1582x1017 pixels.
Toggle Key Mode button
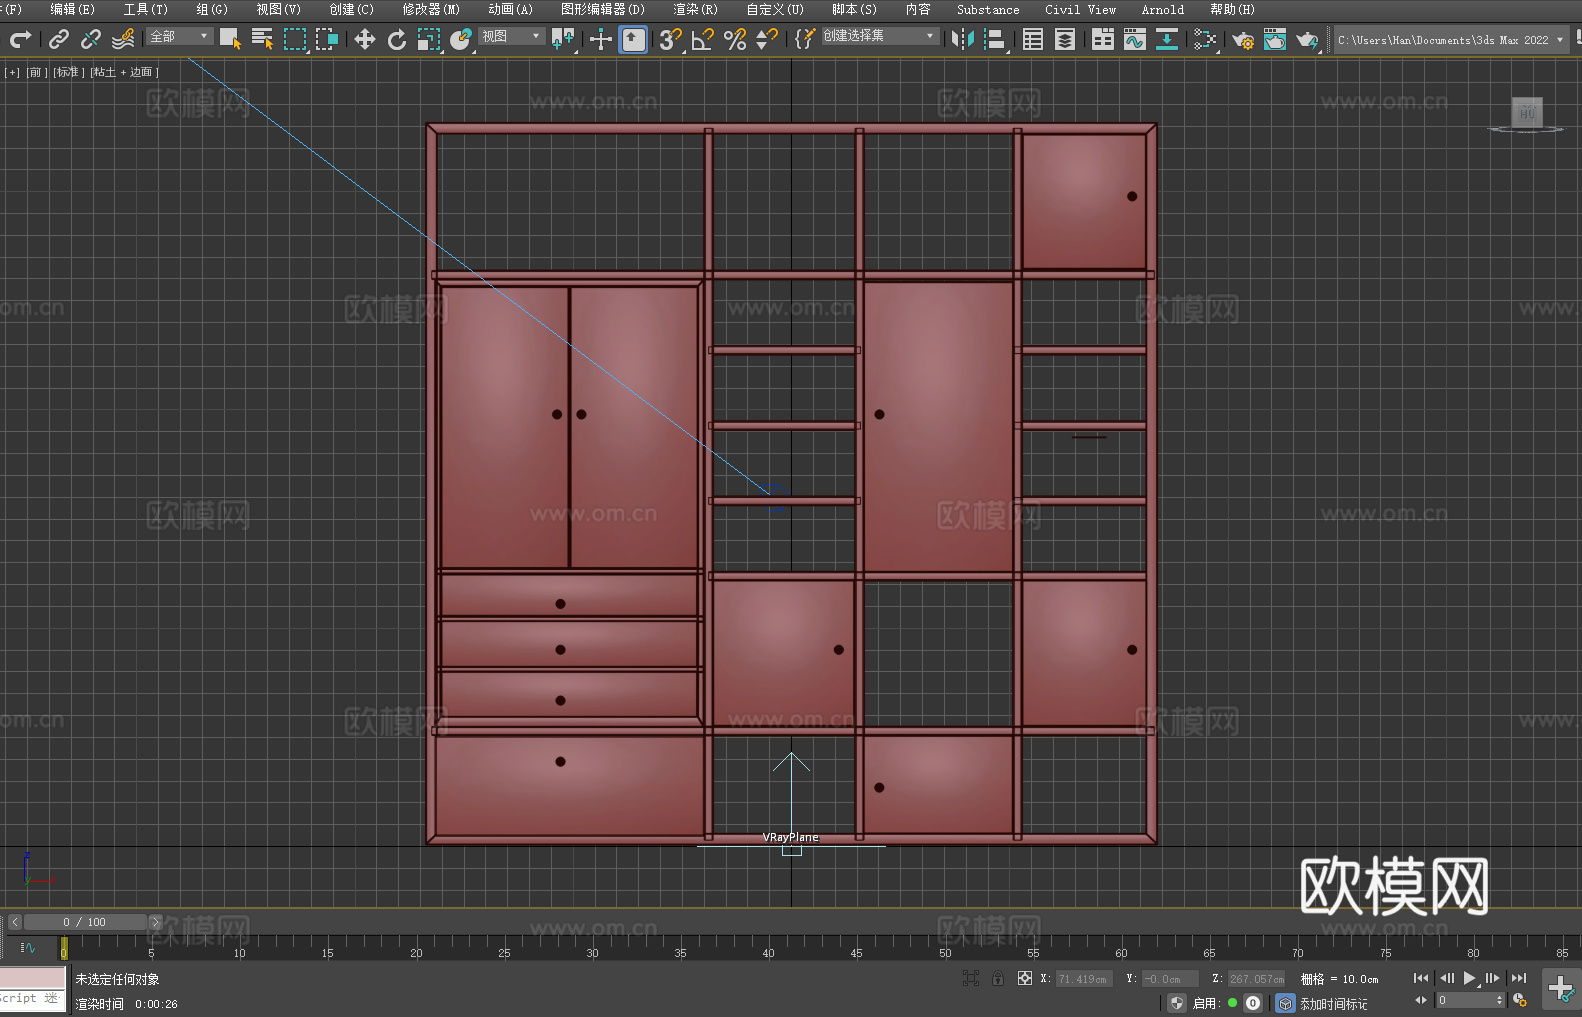coord(1421,1000)
